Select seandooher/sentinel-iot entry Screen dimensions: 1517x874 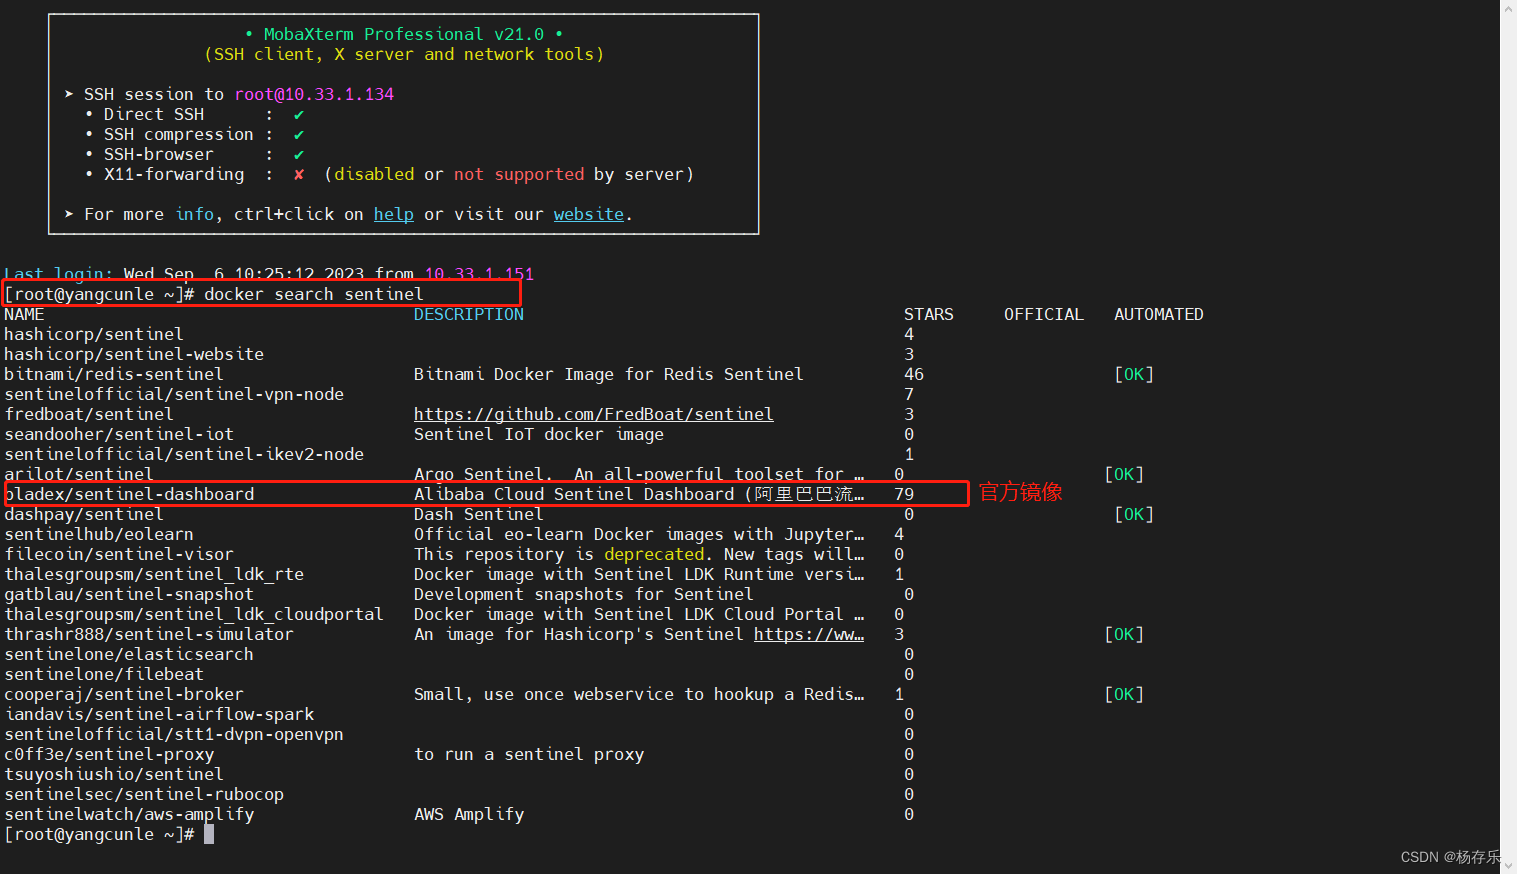click(119, 434)
